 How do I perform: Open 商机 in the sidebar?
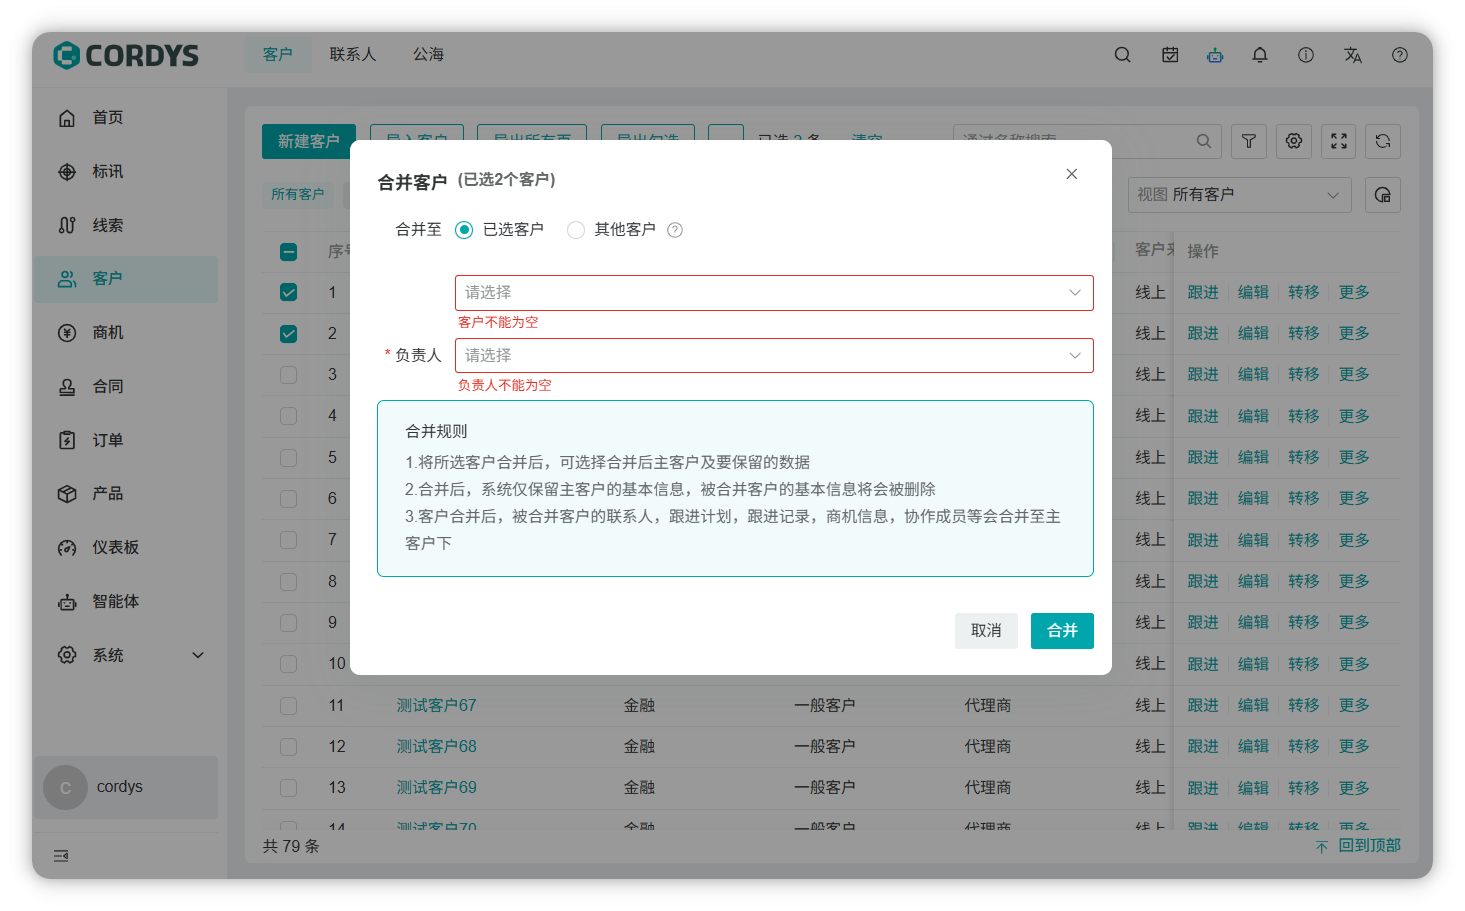(x=126, y=333)
